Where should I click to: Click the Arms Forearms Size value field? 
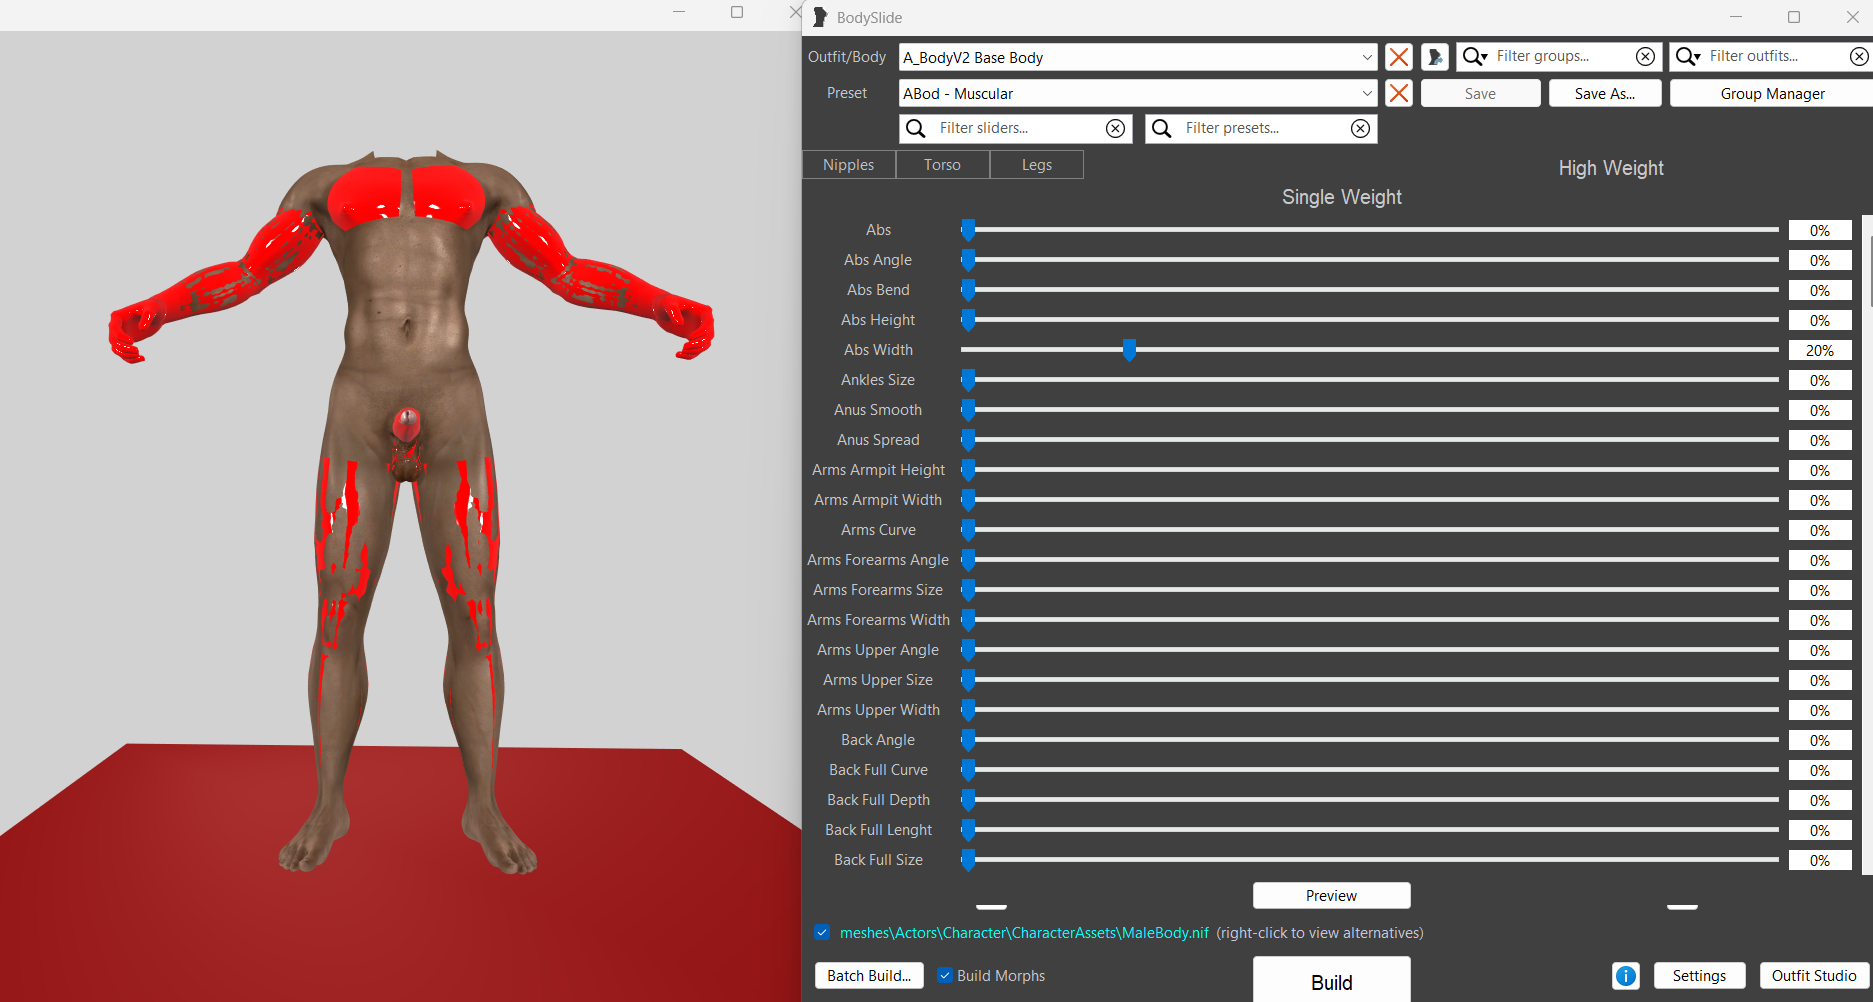pyautogui.click(x=1820, y=590)
